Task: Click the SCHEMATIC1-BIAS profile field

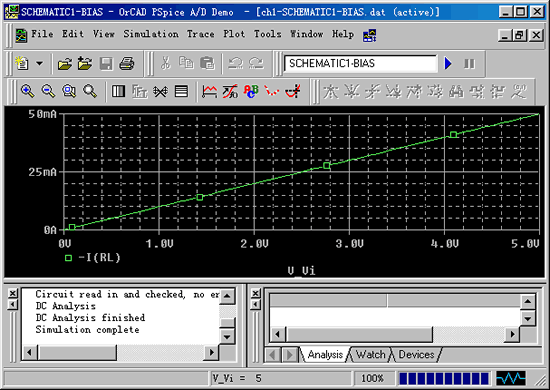Action: coord(361,63)
